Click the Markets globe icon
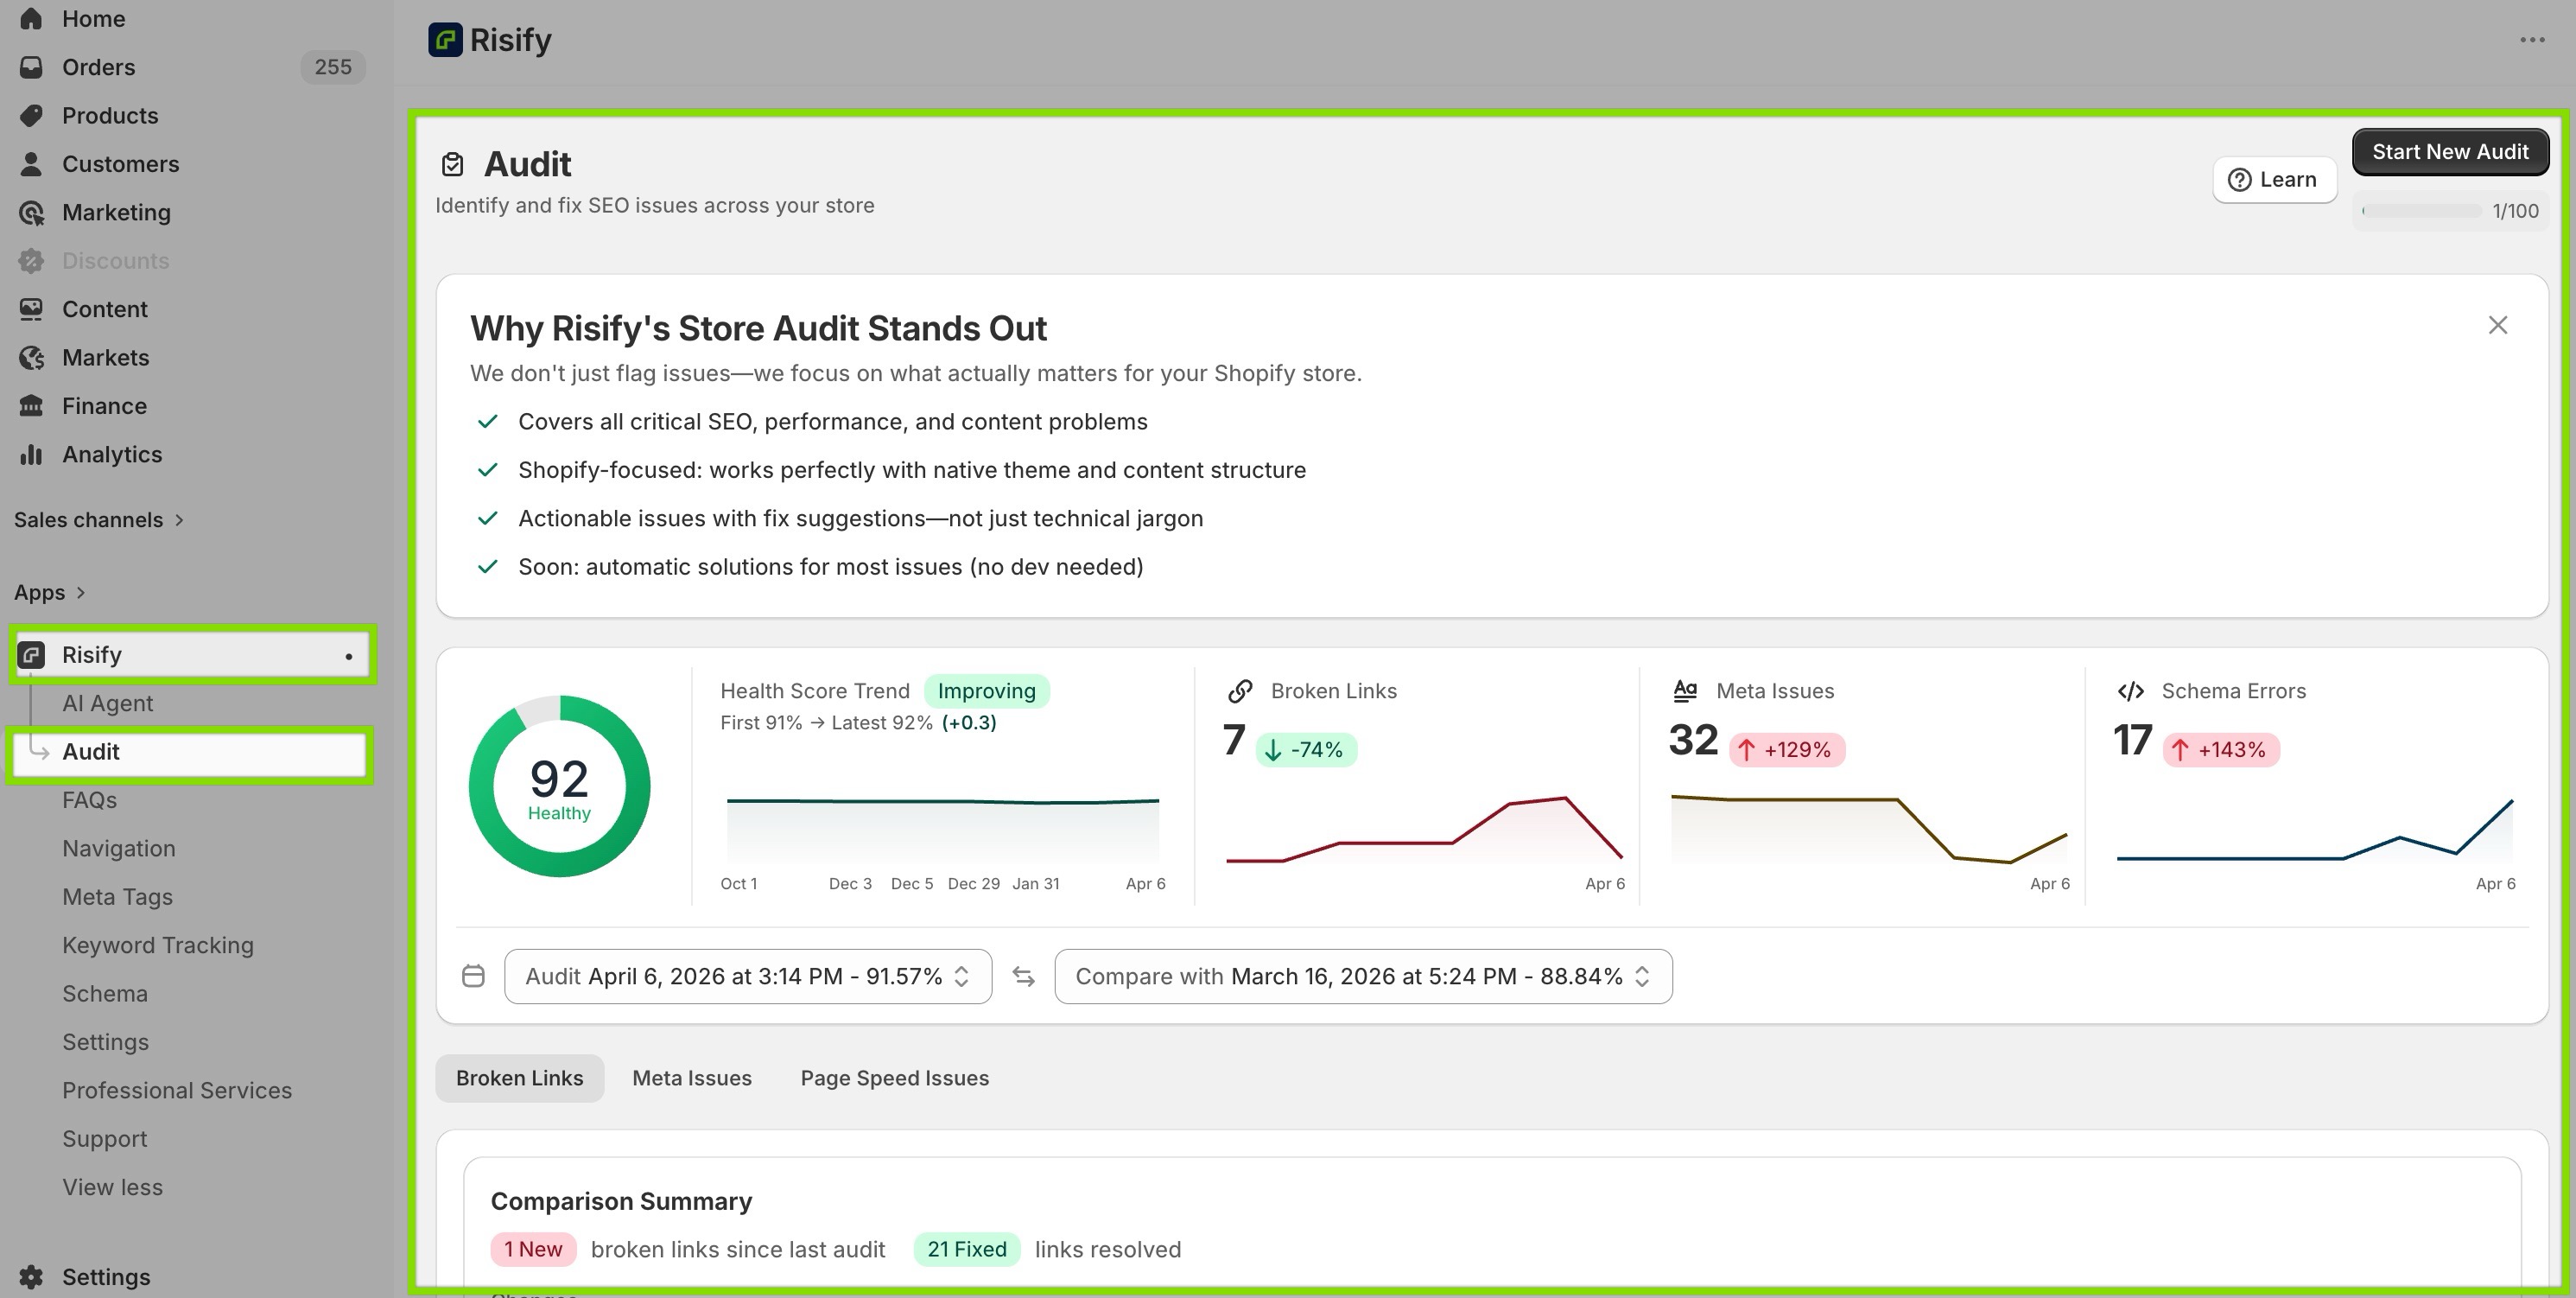Image resolution: width=2576 pixels, height=1298 pixels. coord(31,358)
